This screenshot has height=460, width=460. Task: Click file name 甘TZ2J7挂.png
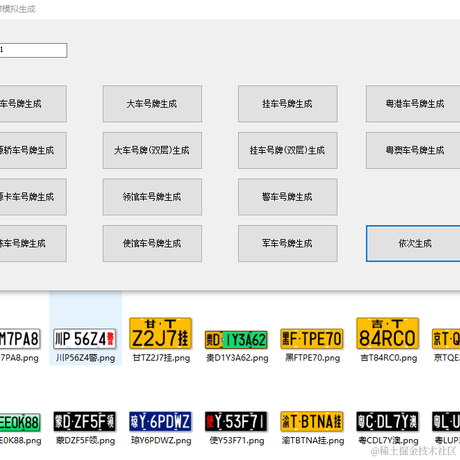pos(161,358)
